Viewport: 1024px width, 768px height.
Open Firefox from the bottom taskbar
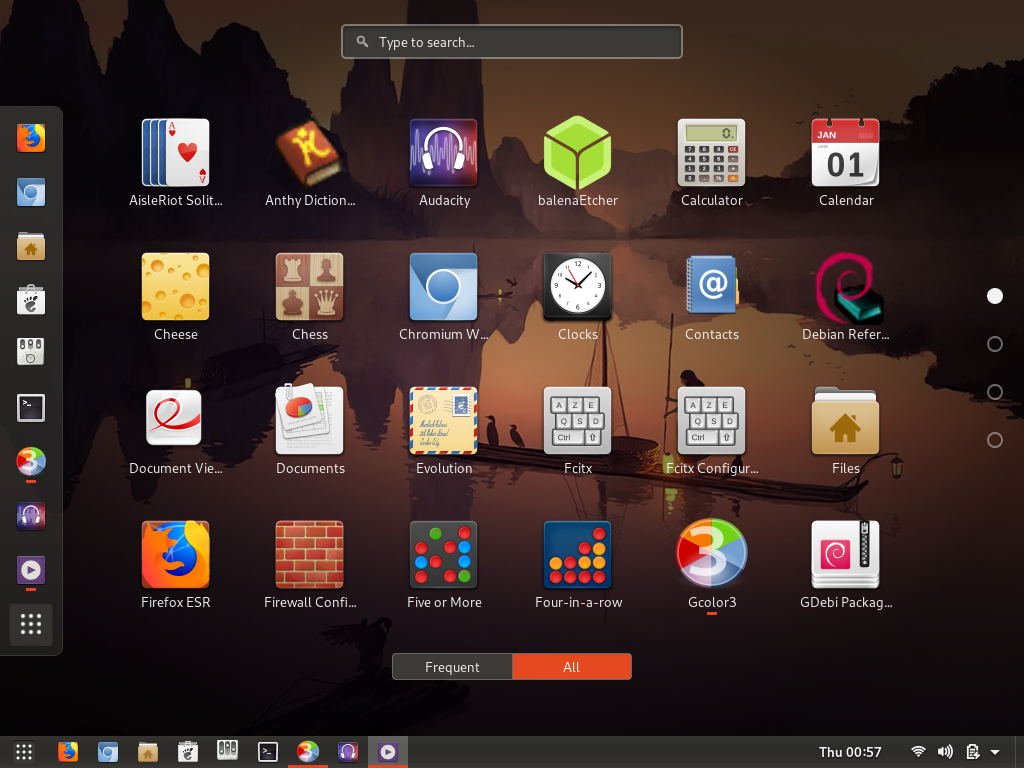click(68, 752)
